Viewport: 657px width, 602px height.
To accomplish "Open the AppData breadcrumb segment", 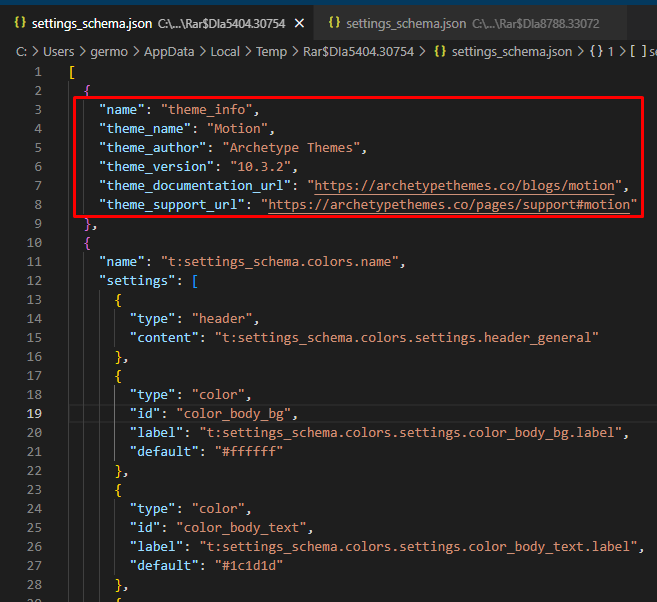I will tap(169, 52).
